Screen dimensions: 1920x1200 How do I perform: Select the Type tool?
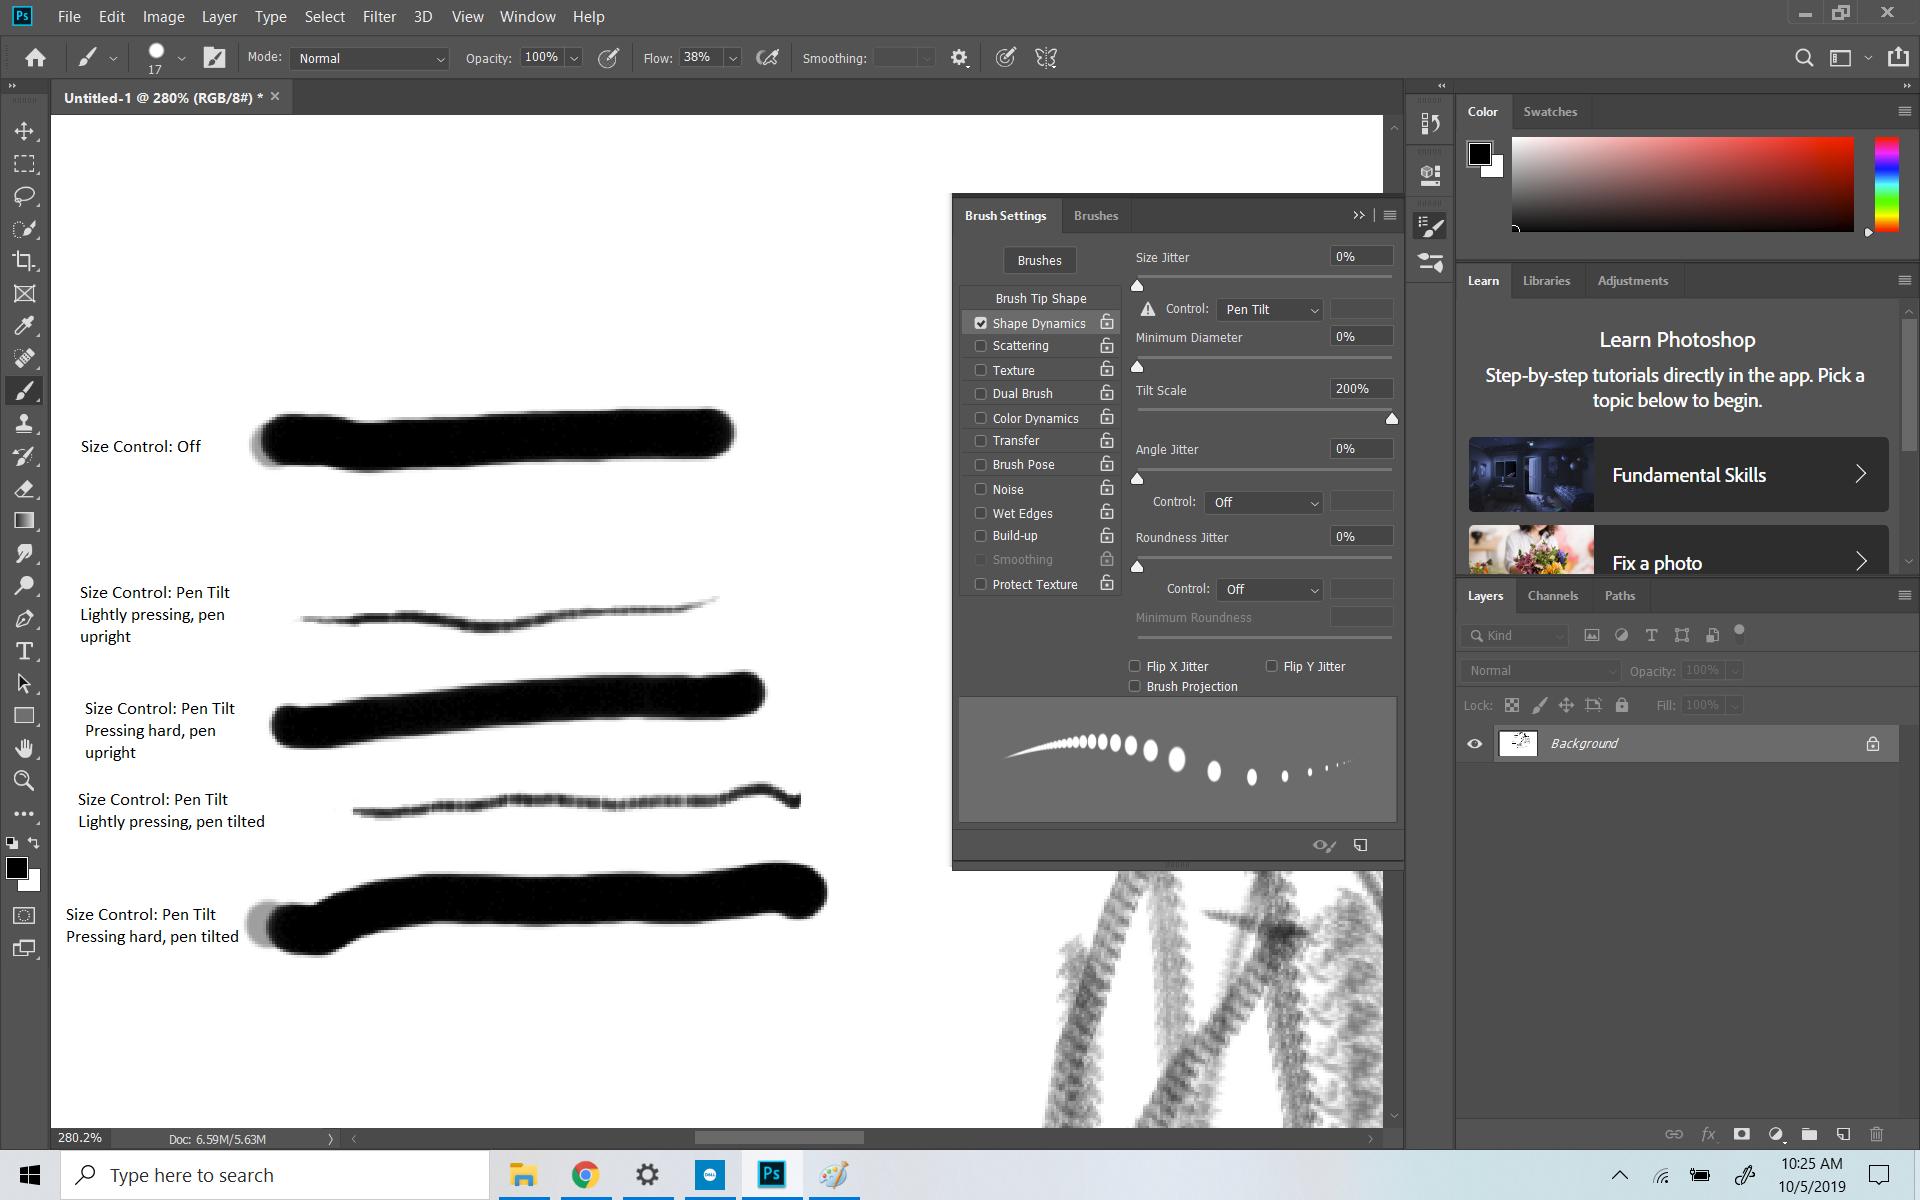click(24, 650)
